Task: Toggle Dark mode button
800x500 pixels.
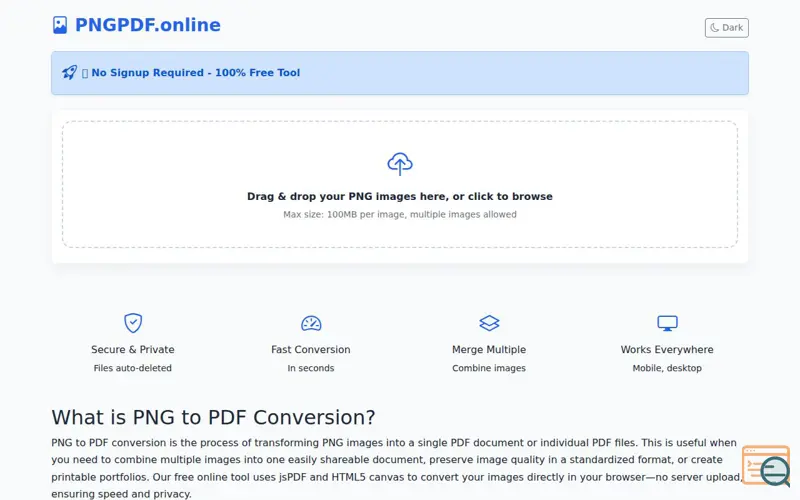Action: click(x=727, y=28)
